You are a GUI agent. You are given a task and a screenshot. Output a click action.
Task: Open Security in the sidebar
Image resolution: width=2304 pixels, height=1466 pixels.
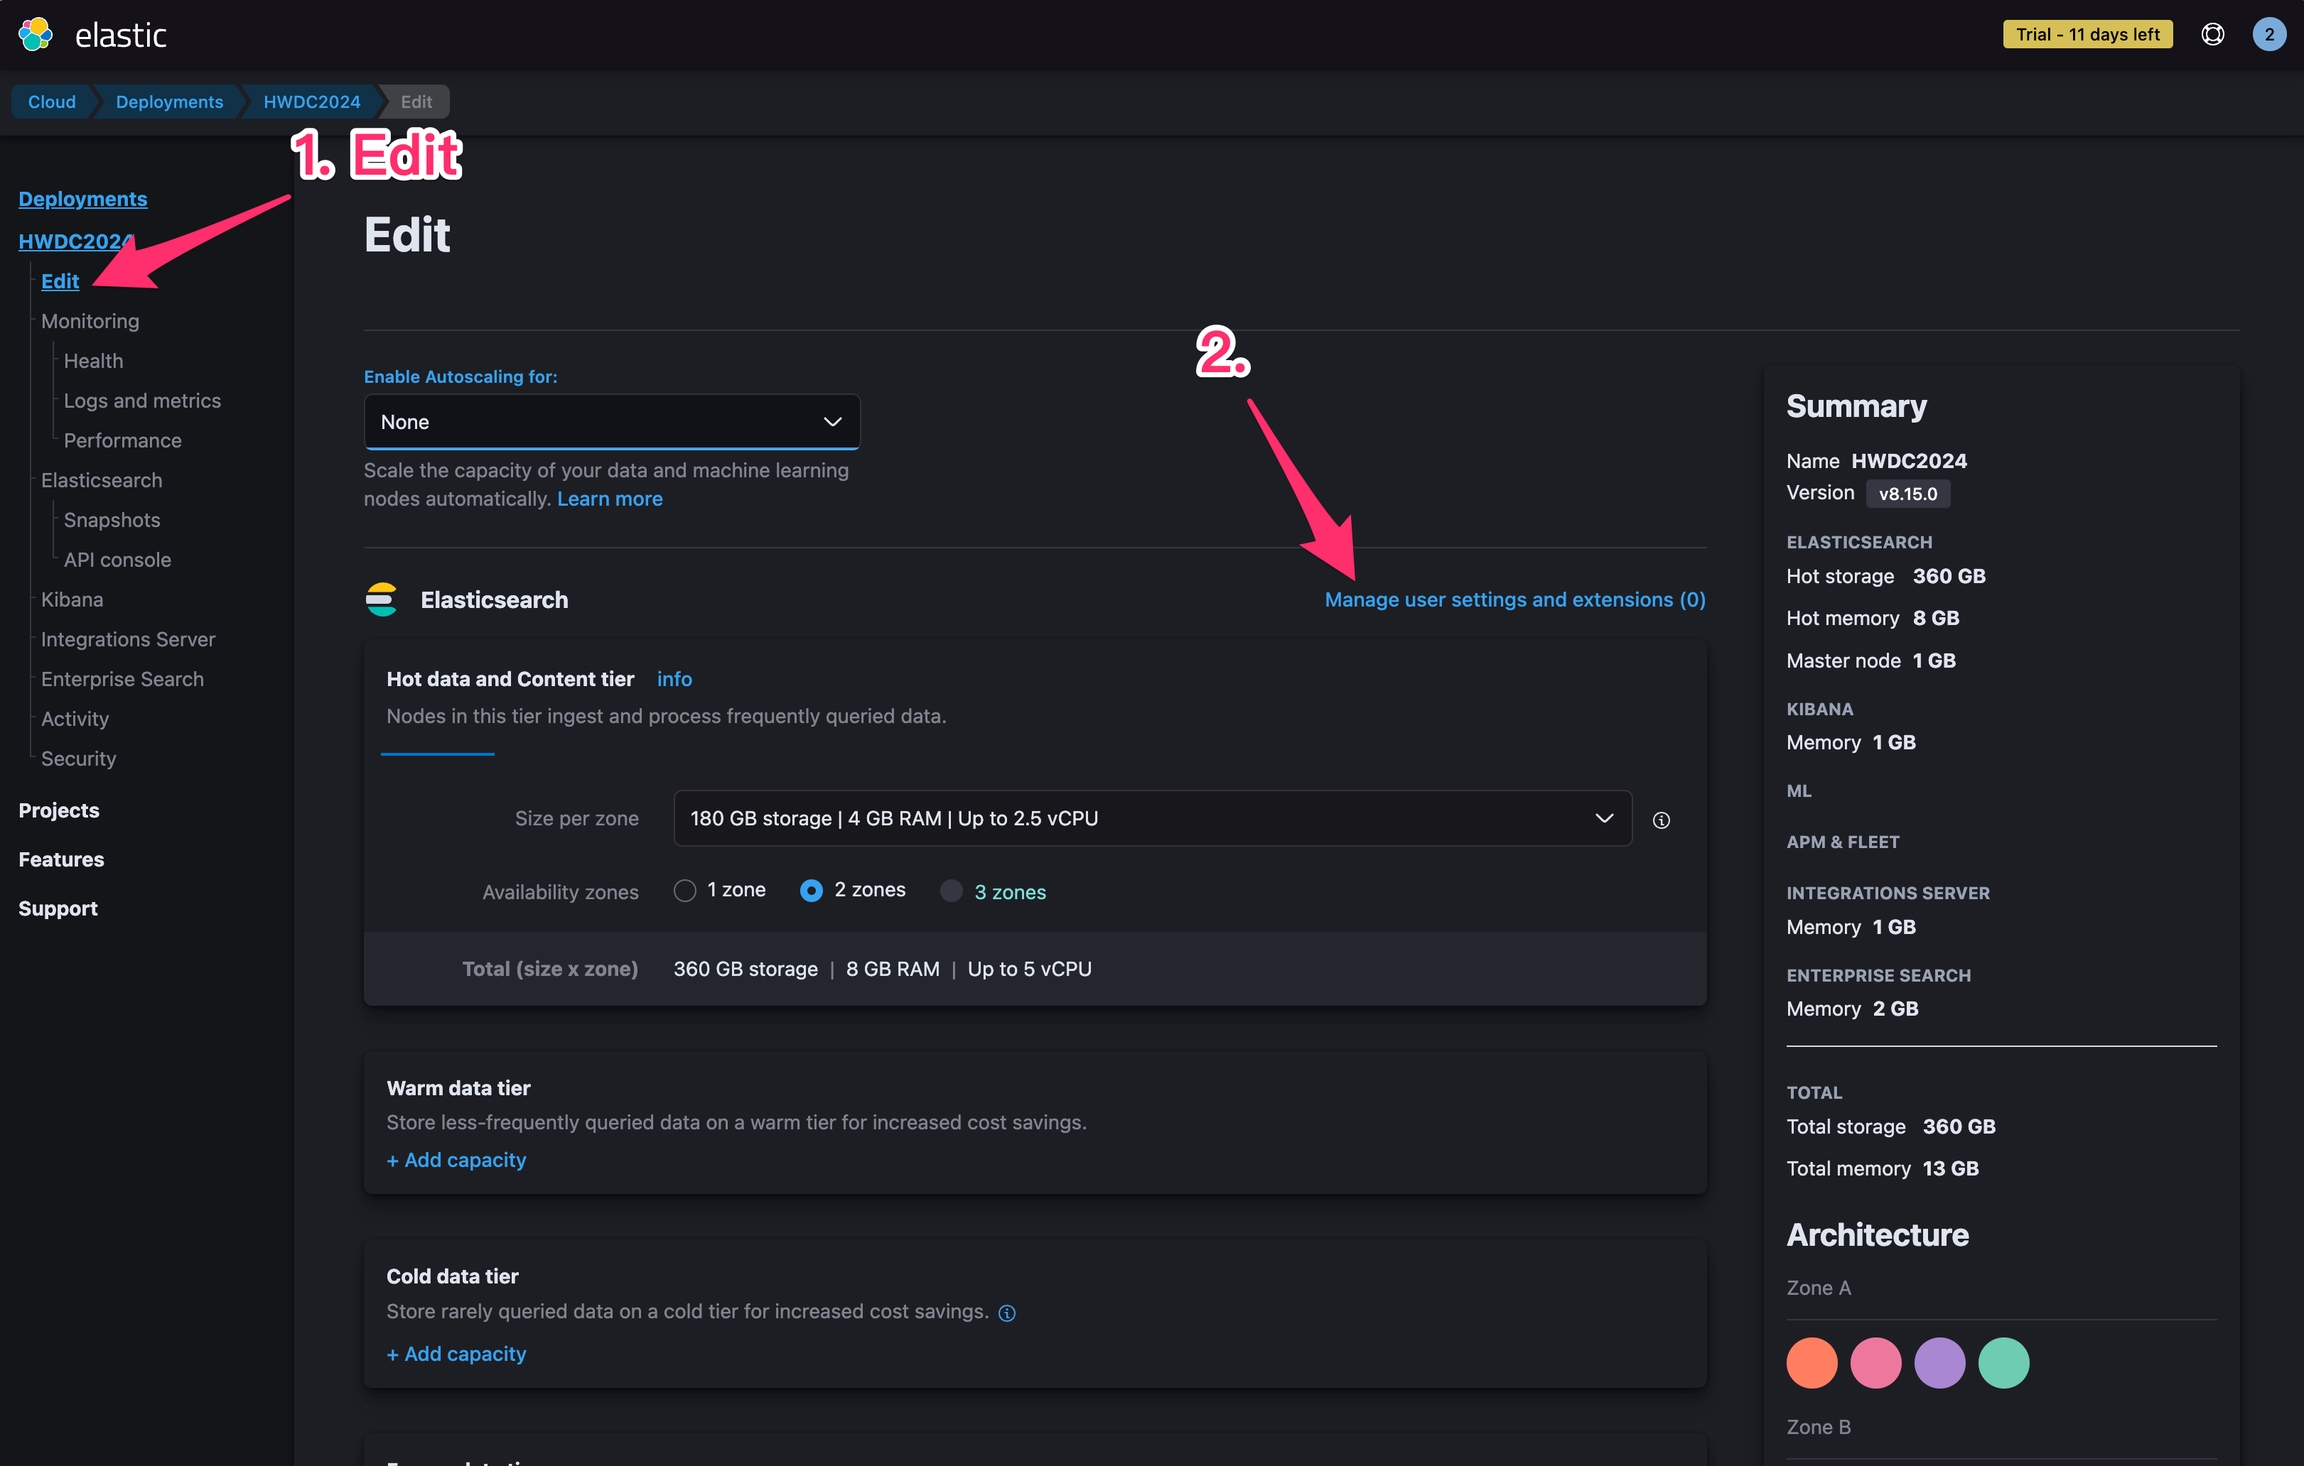(78, 759)
